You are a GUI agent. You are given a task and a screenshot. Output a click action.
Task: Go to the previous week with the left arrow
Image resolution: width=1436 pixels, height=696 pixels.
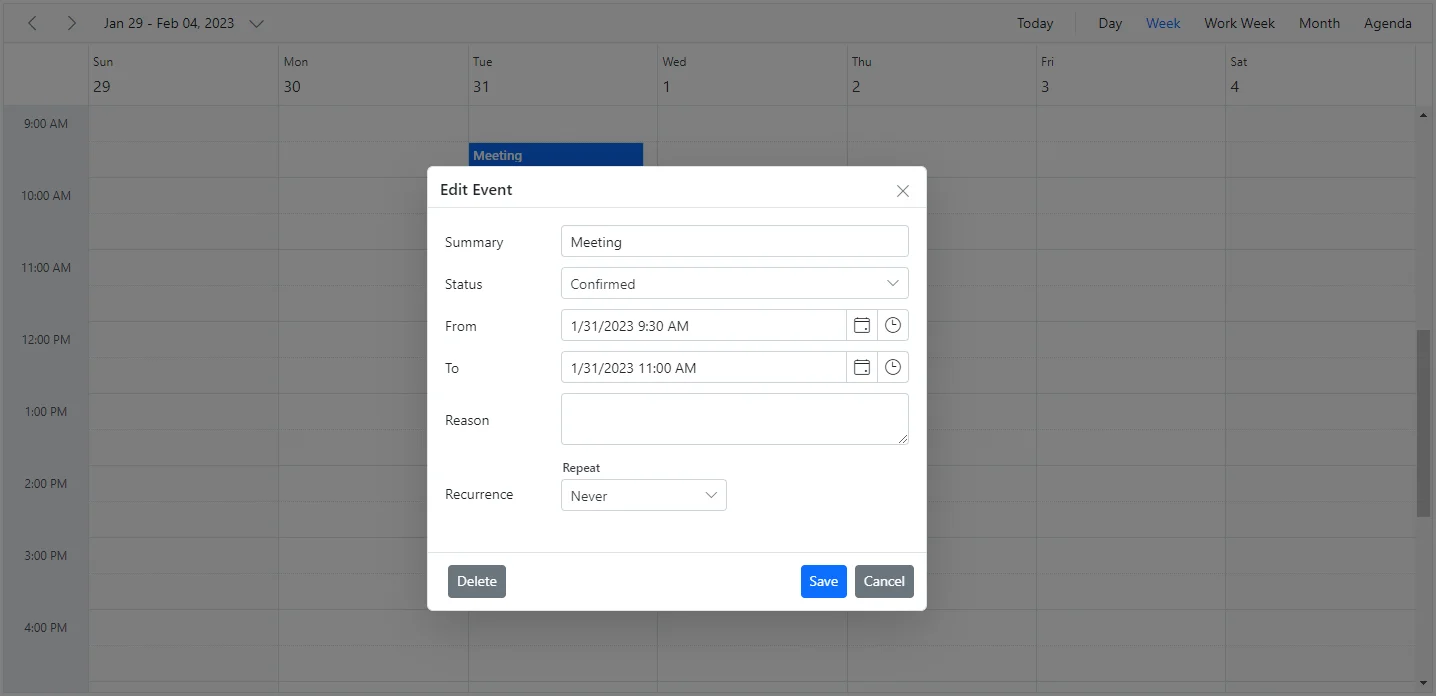(x=32, y=23)
